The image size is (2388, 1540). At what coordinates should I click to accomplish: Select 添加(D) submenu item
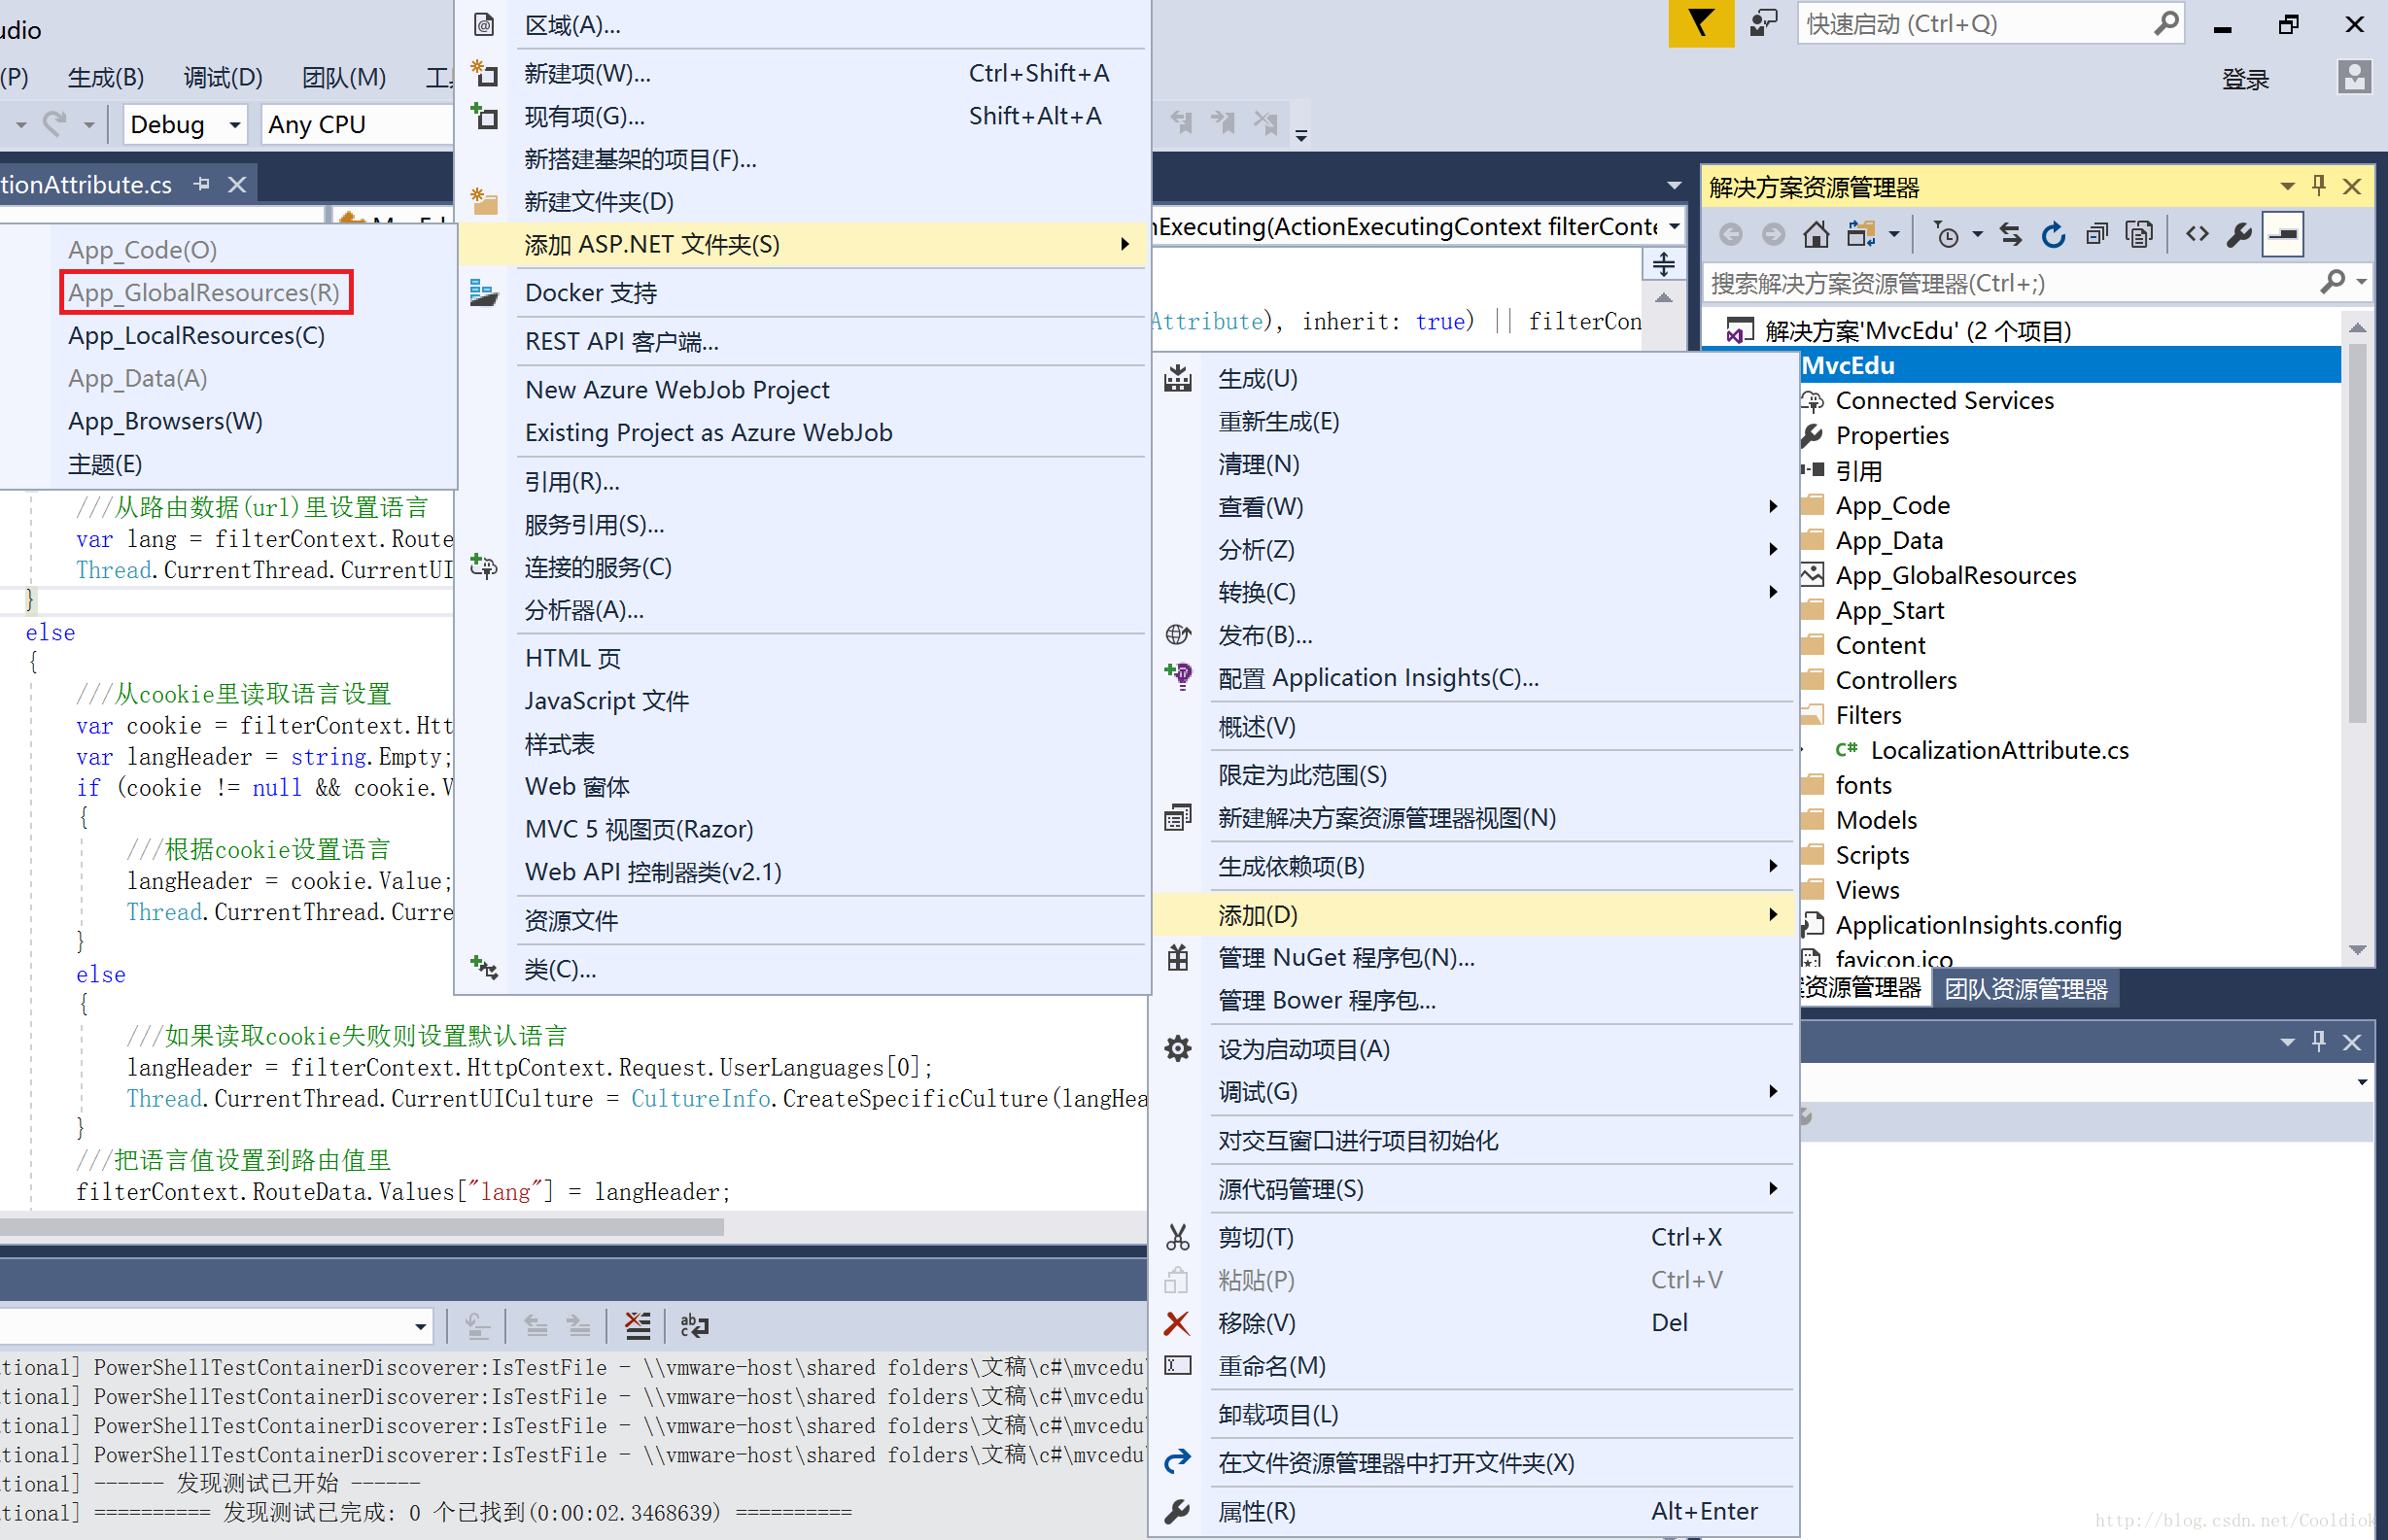pyautogui.click(x=1255, y=911)
